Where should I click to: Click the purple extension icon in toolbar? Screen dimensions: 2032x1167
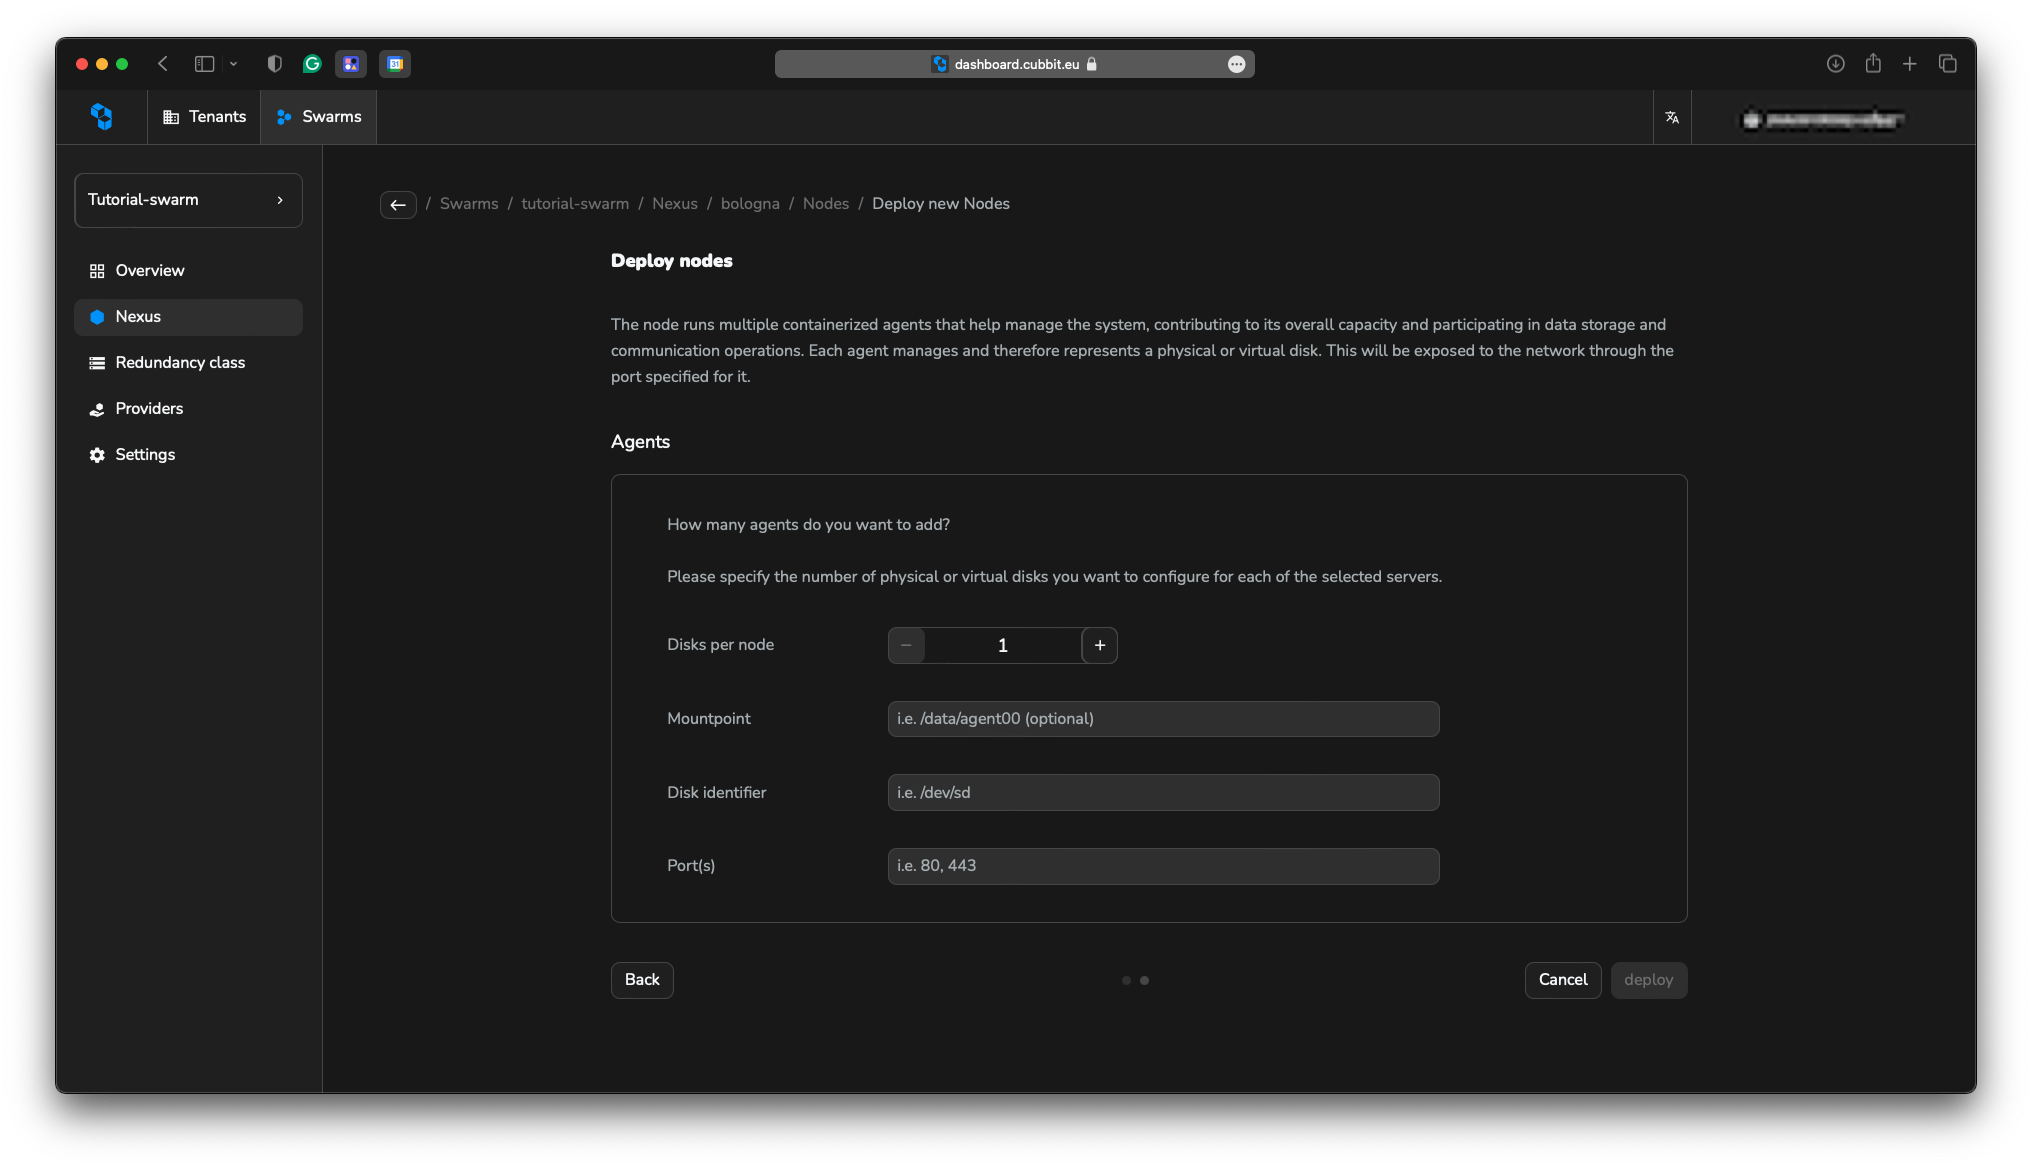pyautogui.click(x=351, y=64)
